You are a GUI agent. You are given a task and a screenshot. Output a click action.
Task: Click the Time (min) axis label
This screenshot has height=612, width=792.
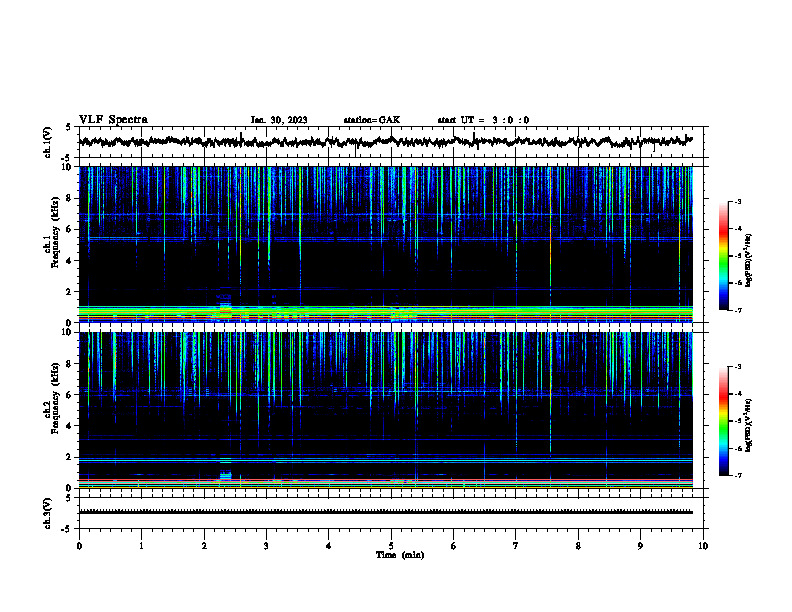click(x=400, y=555)
